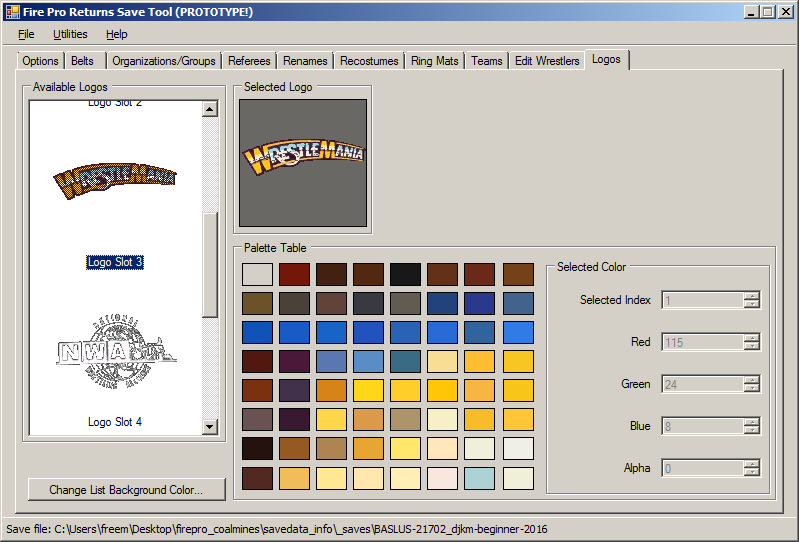Click the scroll down arrow in logo list
Screen dimensions: 799x542
pyautogui.click(x=210, y=426)
